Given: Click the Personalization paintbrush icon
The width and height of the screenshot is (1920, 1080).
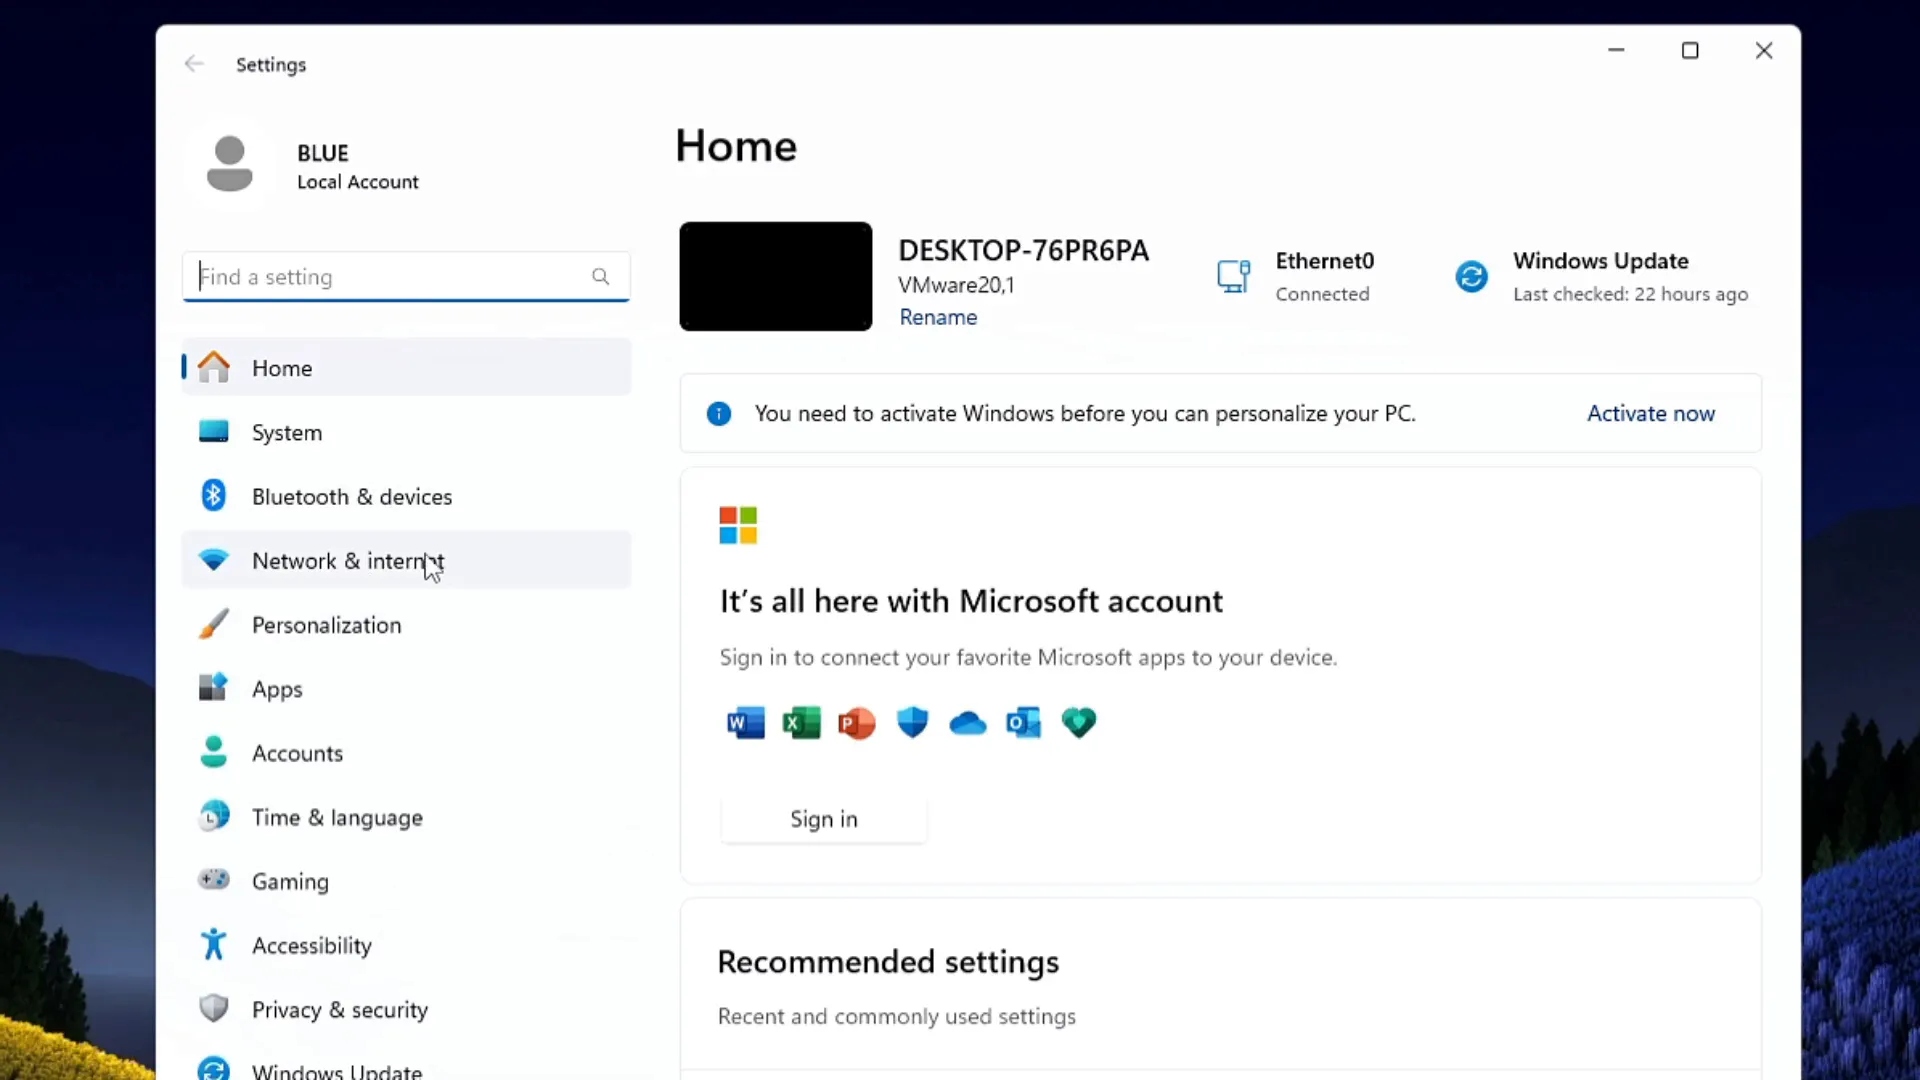Looking at the screenshot, I should [x=213, y=624].
